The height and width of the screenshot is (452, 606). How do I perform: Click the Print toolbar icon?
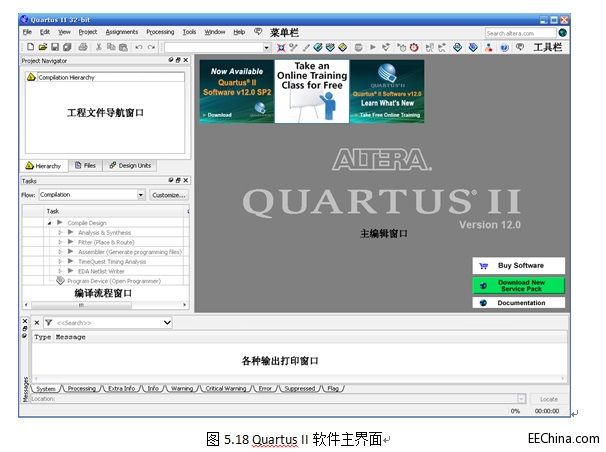pos(83,47)
